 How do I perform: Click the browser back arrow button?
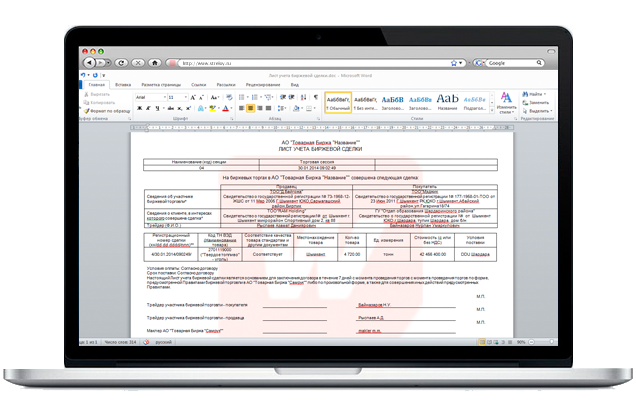click(89, 63)
